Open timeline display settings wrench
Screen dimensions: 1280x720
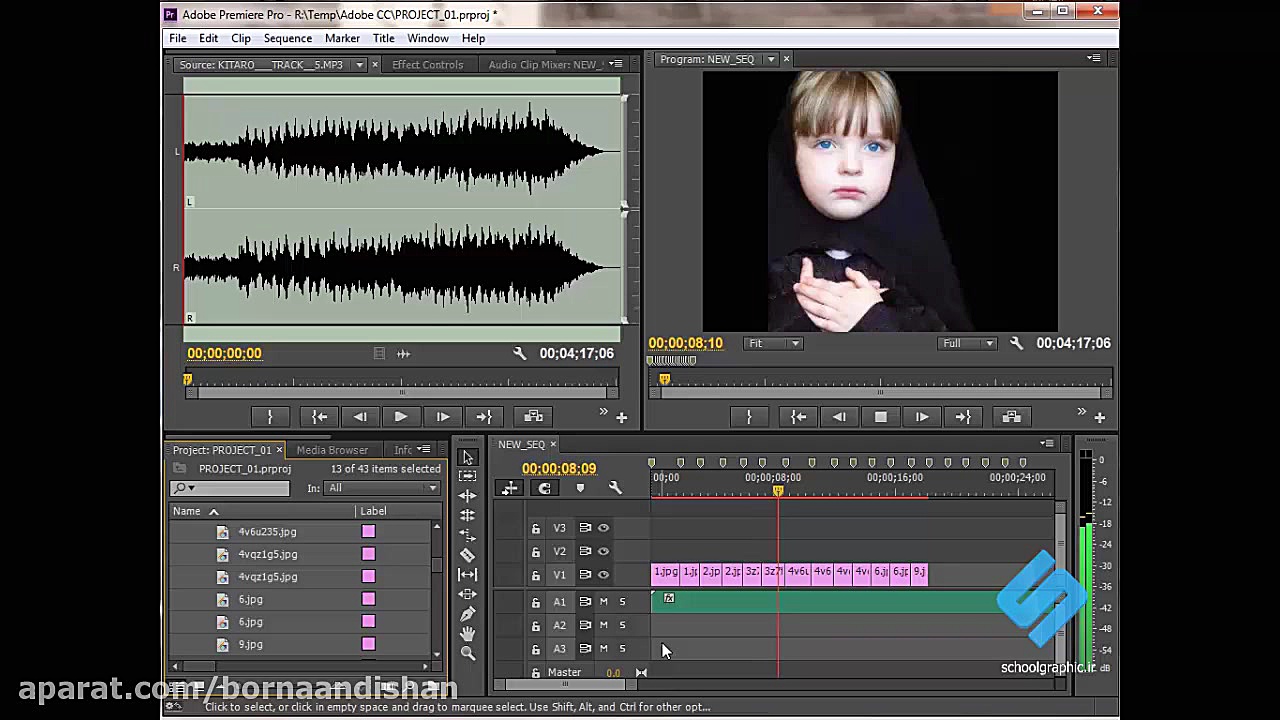click(615, 488)
